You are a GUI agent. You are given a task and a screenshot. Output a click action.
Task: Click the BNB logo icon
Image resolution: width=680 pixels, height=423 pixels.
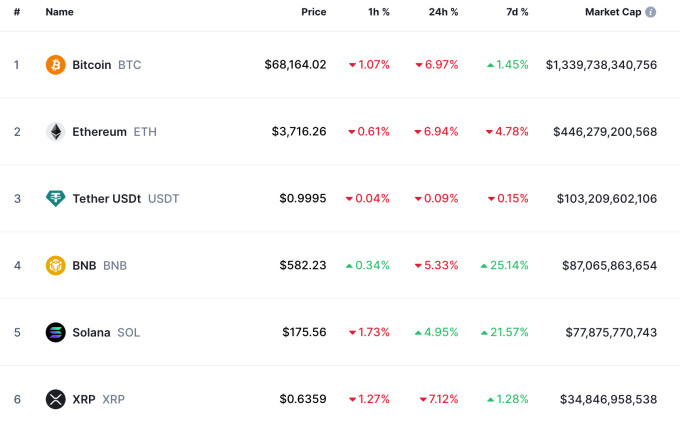[56, 266]
